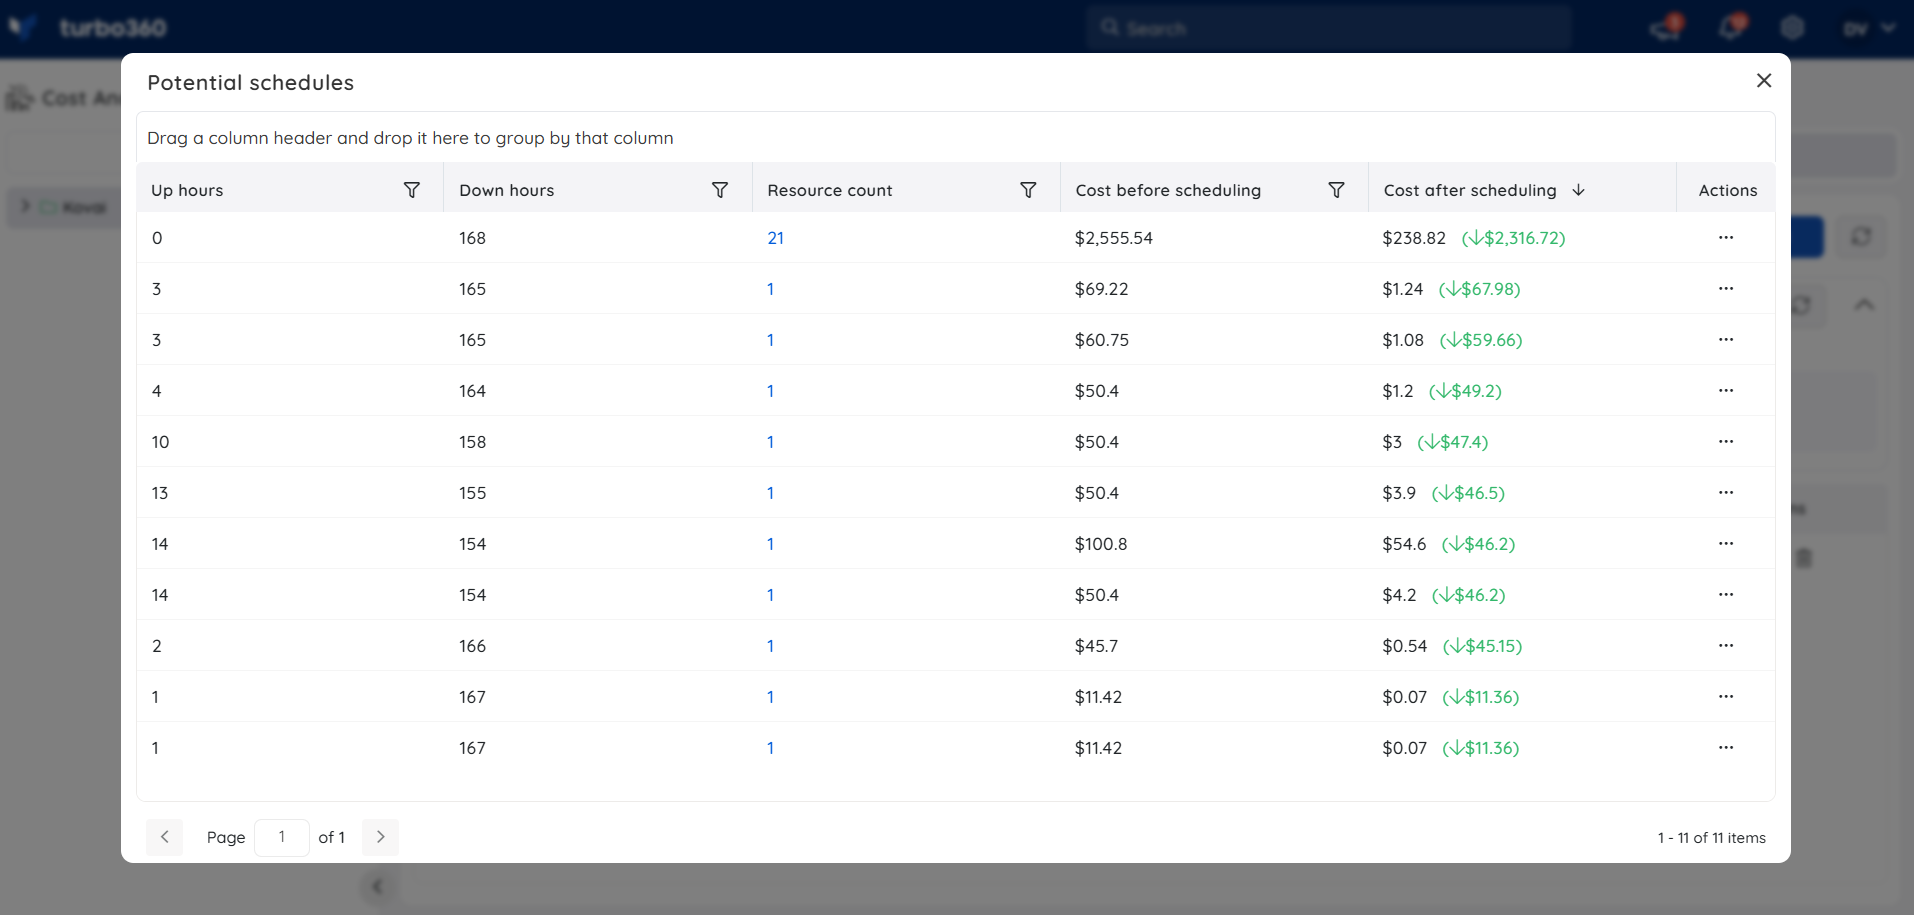Click the group-by drop area text
This screenshot has width=1914, height=915.
(410, 138)
